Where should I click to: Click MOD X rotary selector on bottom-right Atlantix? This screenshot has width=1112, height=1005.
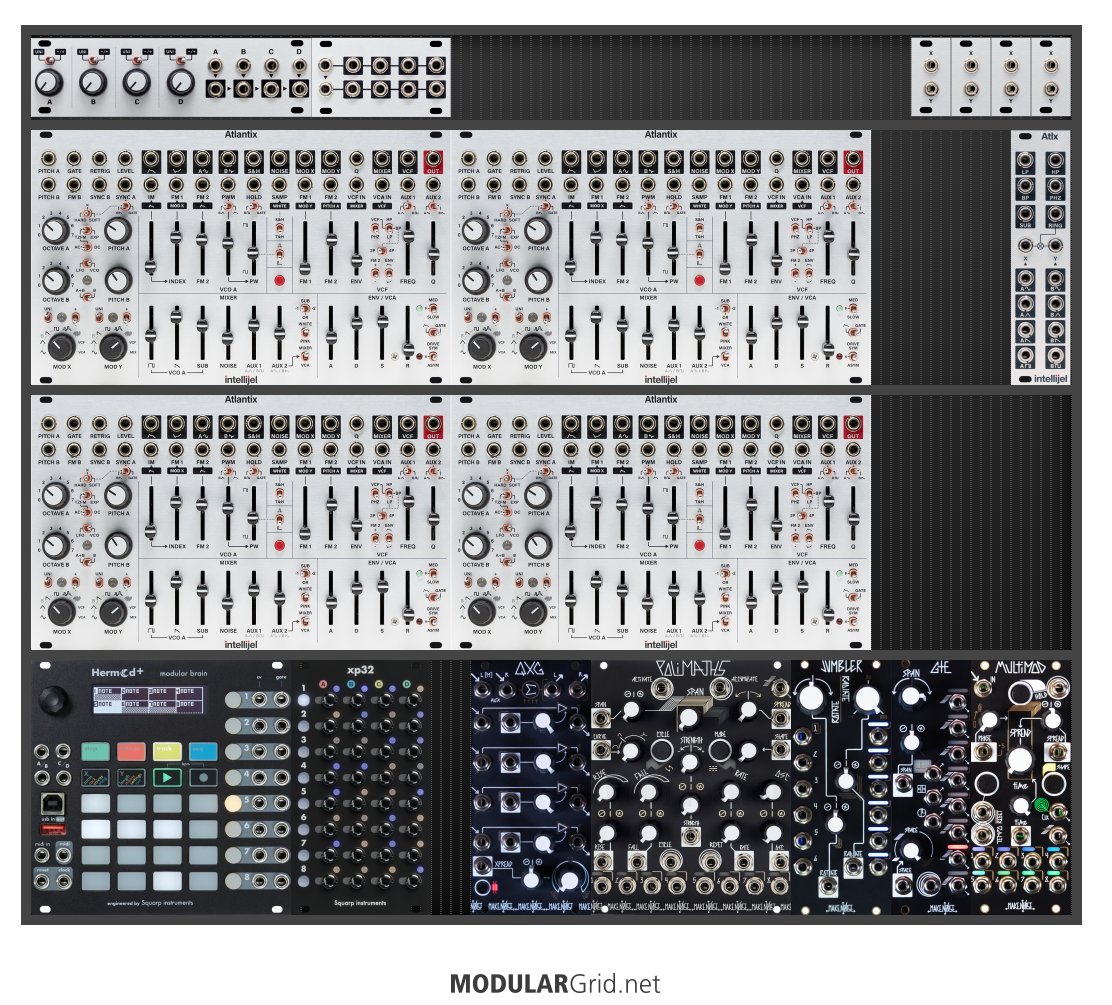tap(482, 612)
